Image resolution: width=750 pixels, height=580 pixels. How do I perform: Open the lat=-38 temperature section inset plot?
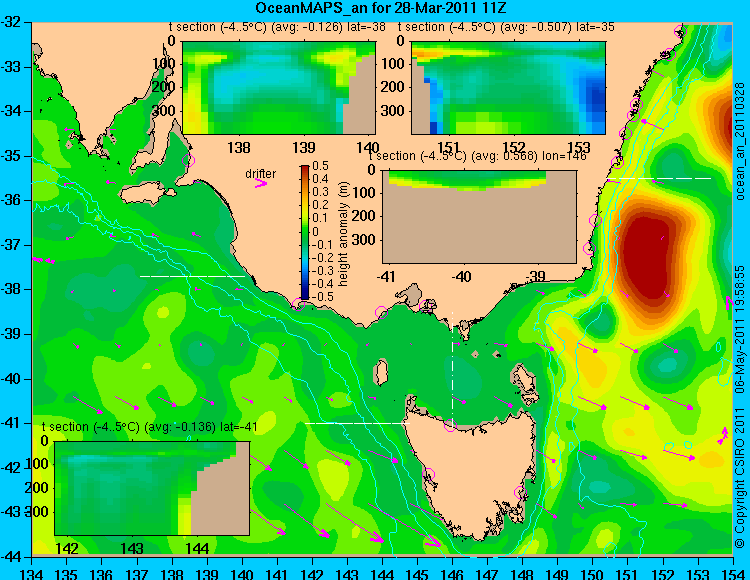tap(279, 88)
